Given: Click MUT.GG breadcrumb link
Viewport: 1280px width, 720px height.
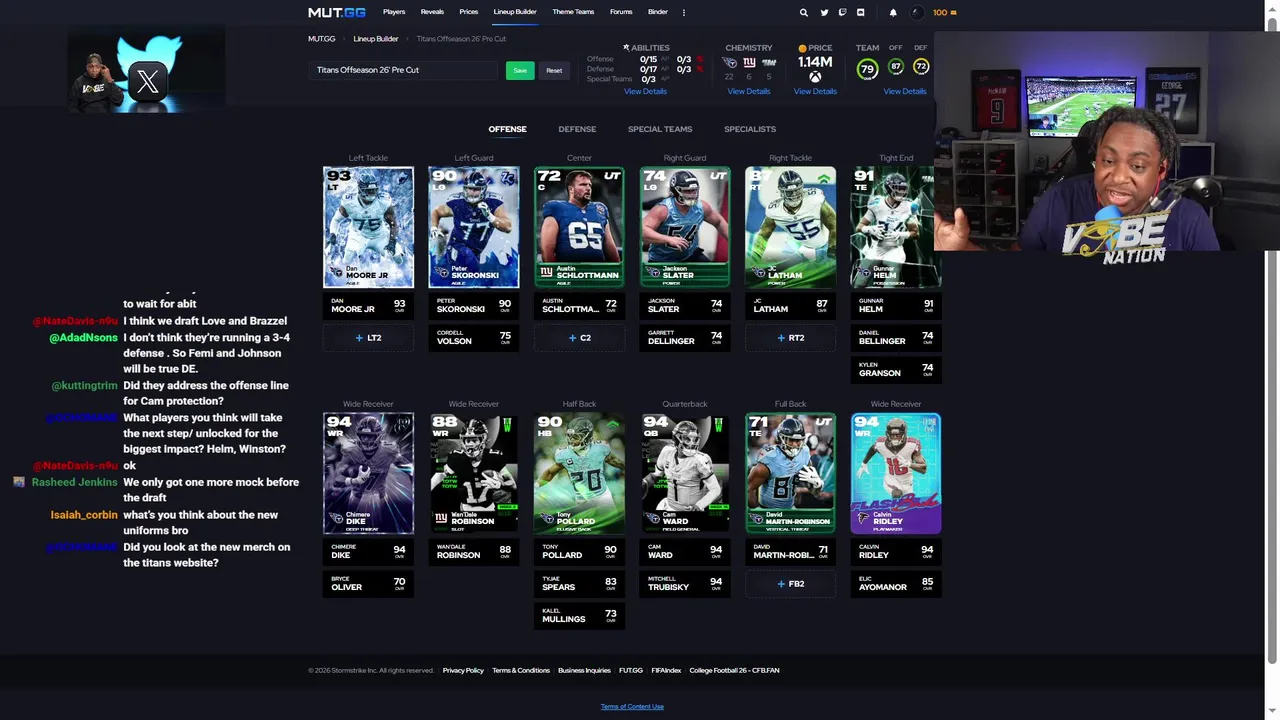Looking at the screenshot, I should click(x=322, y=39).
